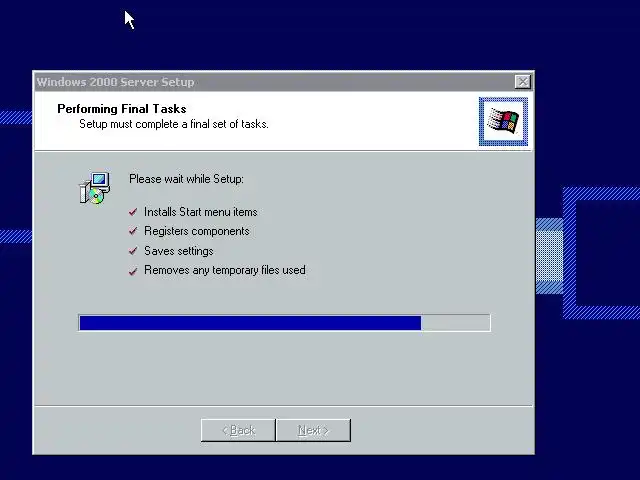Click the checkmark beside Registers components
The width and height of the screenshot is (640, 480).
point(133,231)
